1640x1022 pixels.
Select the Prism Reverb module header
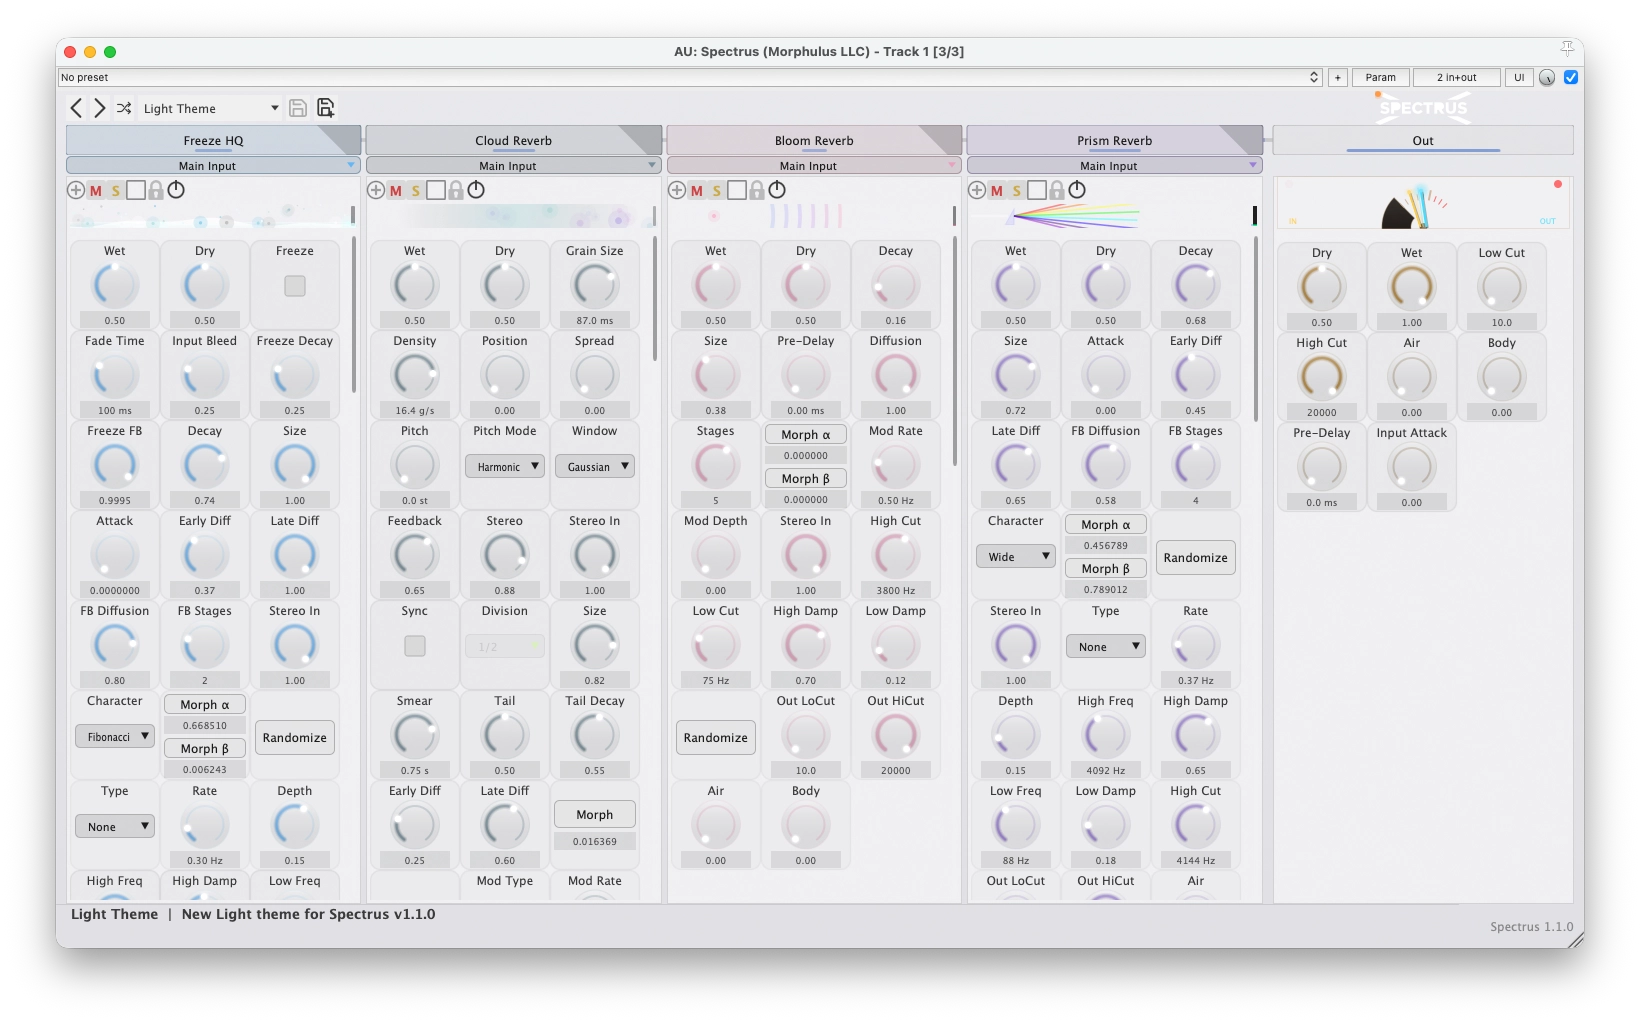coord(1113,140)
